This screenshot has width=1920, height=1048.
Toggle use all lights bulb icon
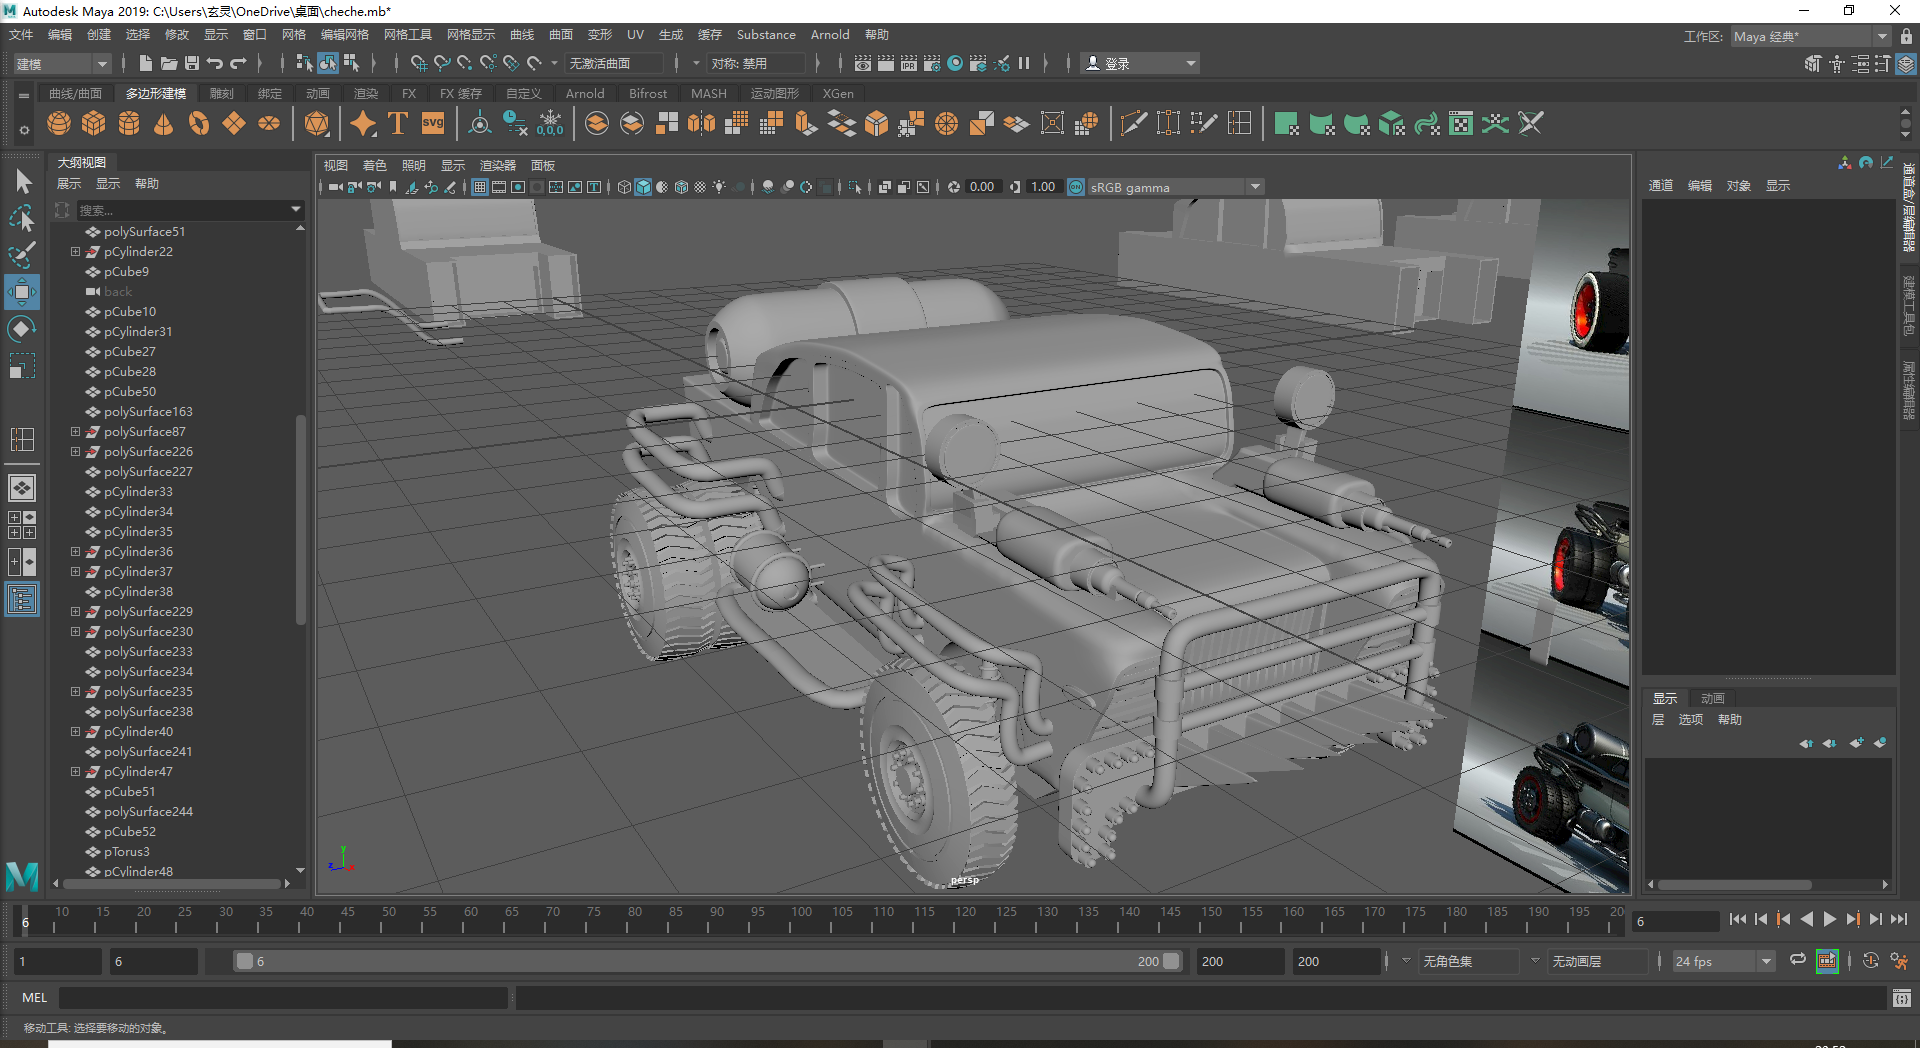719,187
